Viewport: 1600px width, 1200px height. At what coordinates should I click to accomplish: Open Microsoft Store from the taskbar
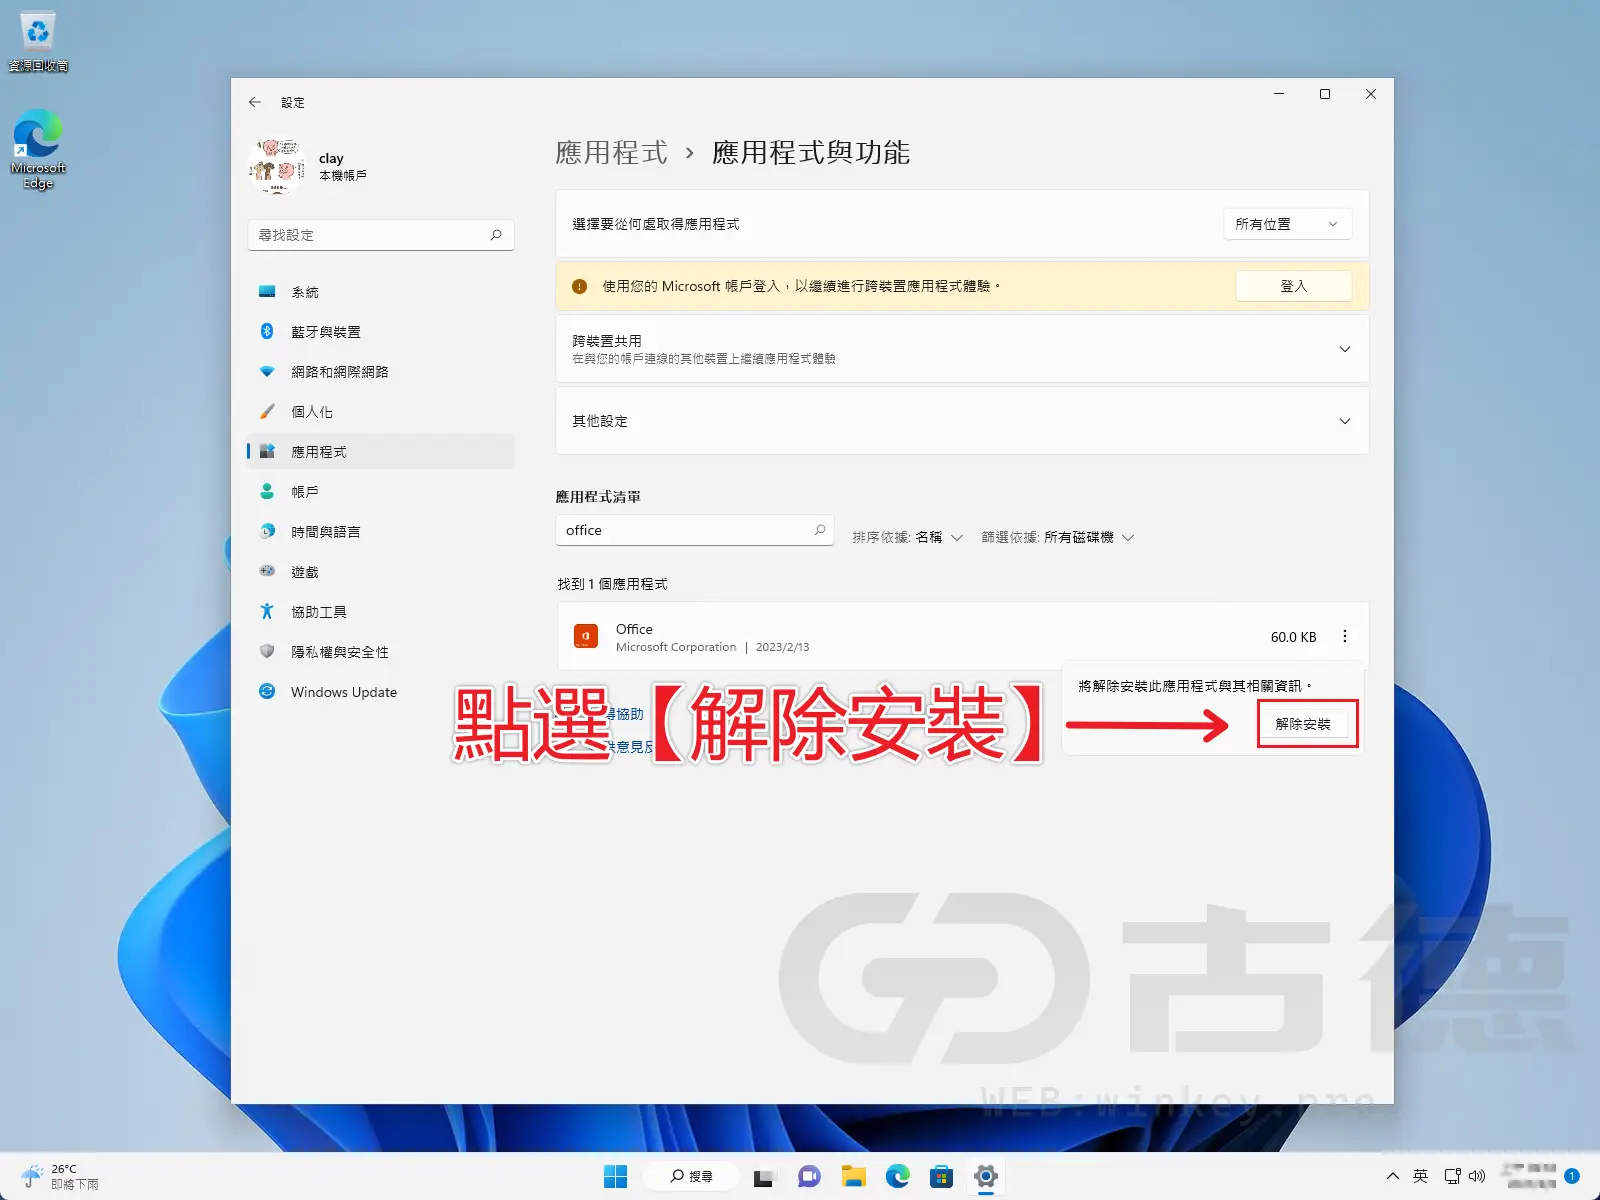pyautogui.click(x=940, y=1176)
